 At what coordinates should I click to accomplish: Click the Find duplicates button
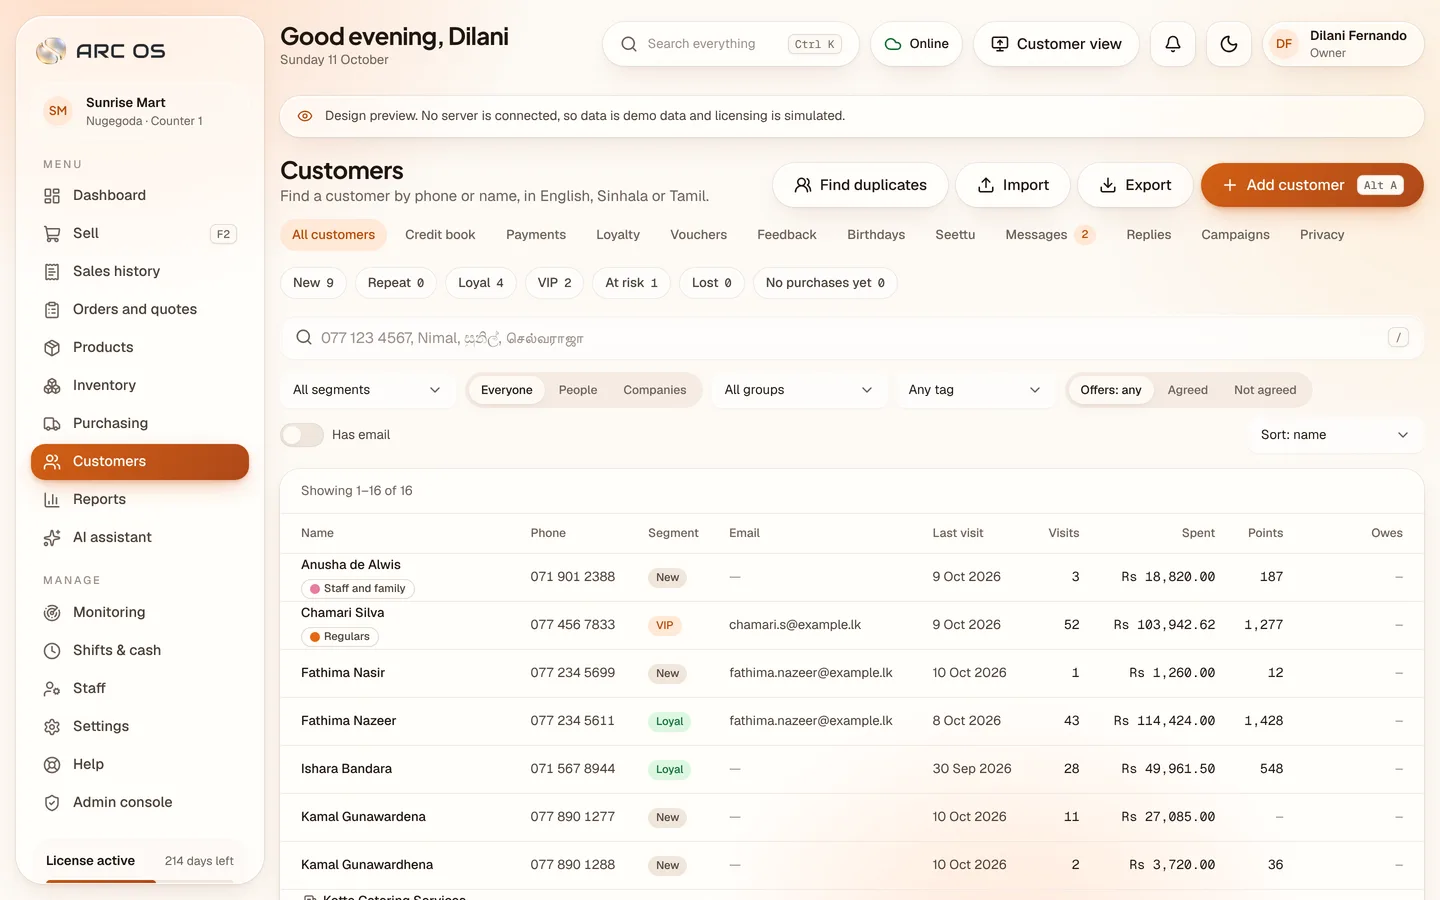tap(860, 185)
